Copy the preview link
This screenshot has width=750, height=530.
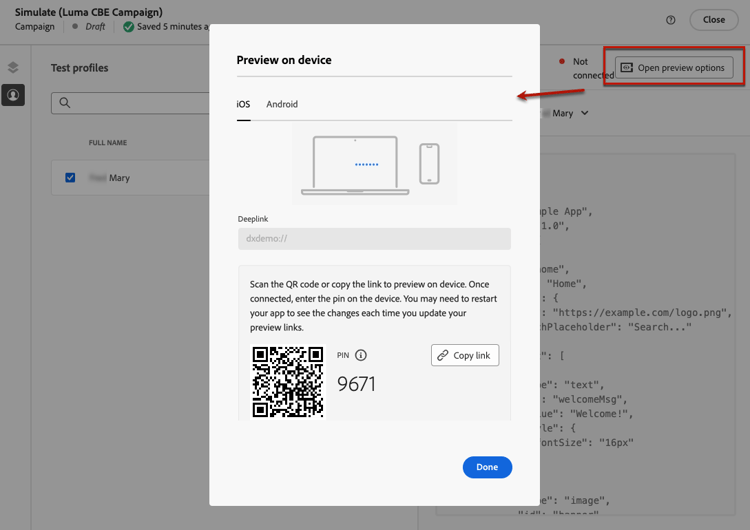point(465,355)
